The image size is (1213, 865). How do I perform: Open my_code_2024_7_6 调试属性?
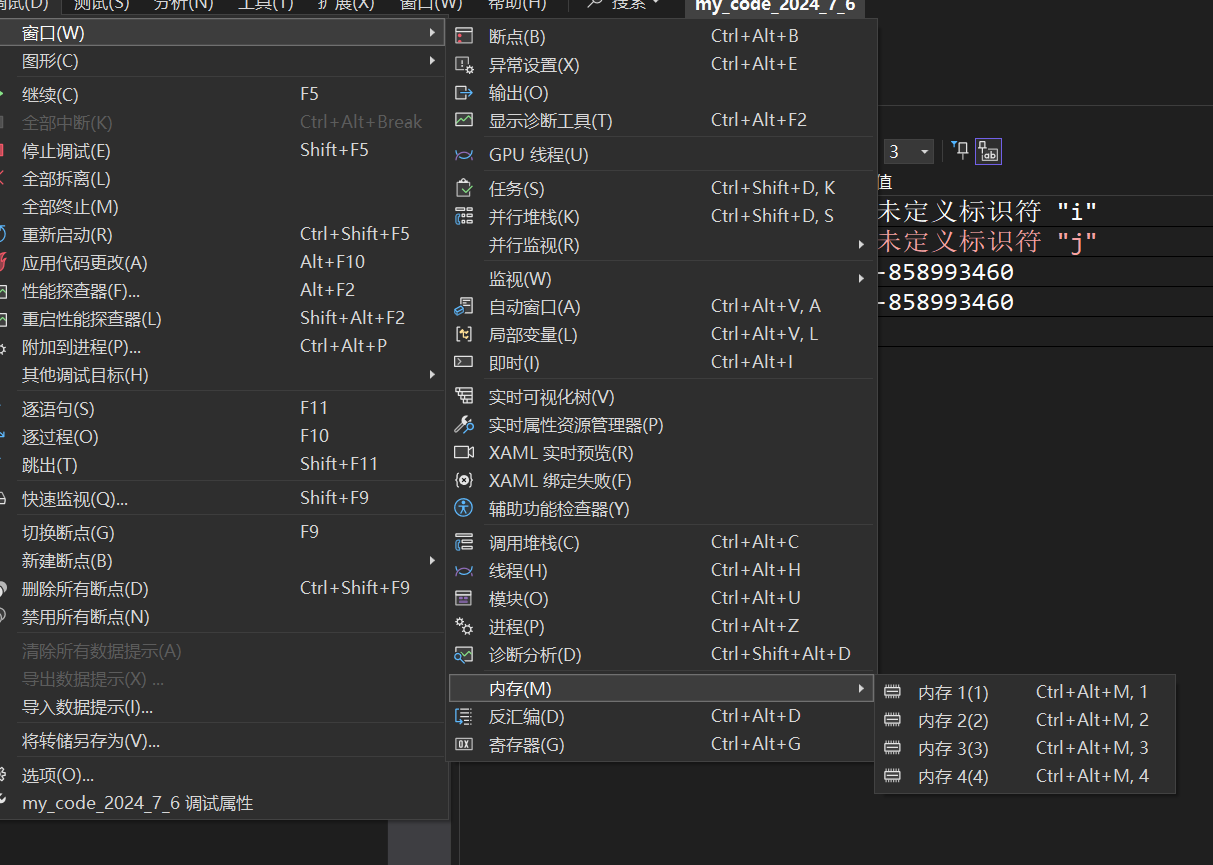(x=137, y=803)
